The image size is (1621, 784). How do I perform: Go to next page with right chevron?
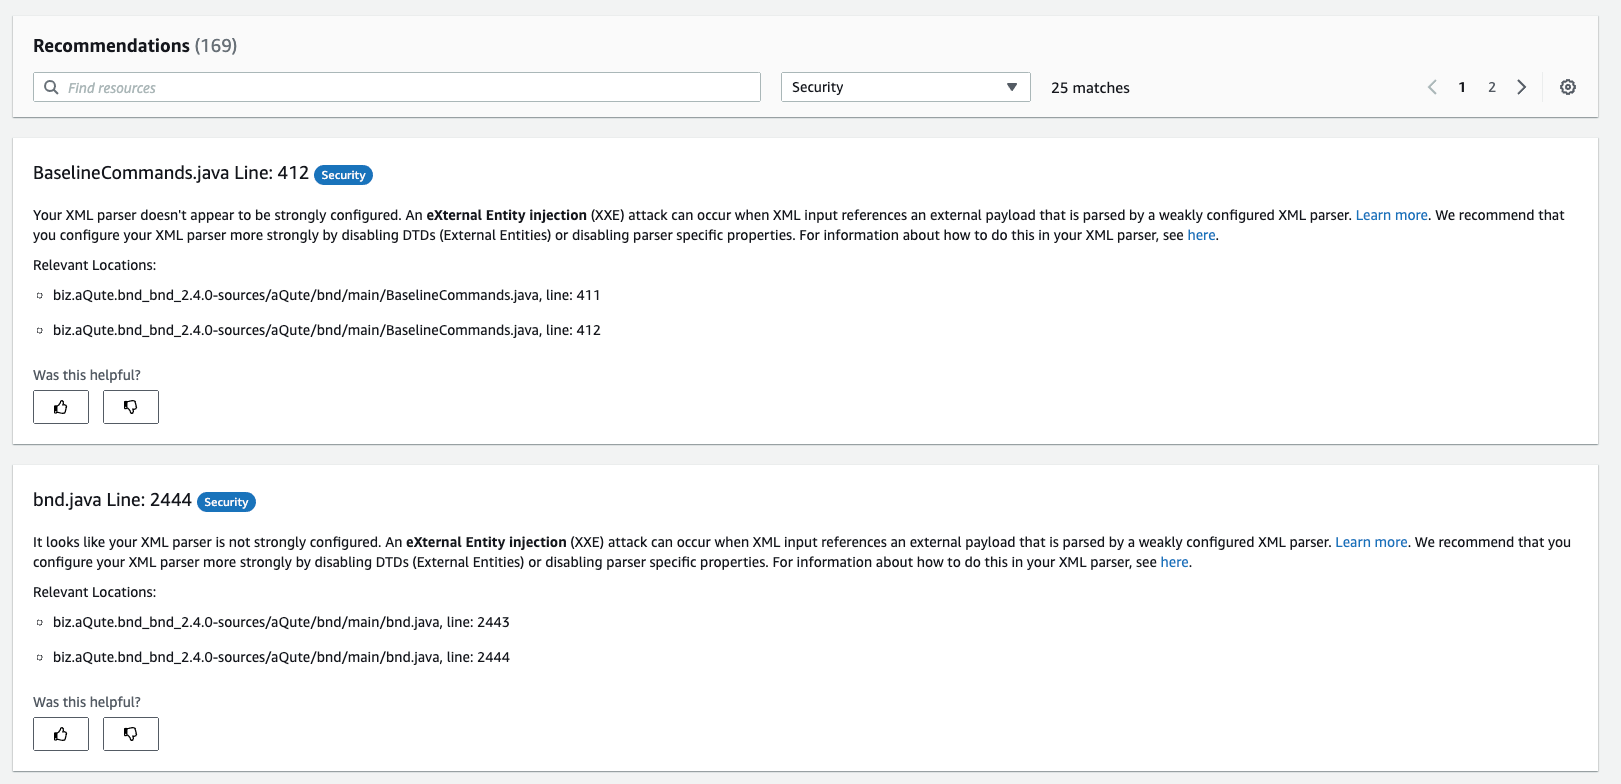pos(1522,87)
